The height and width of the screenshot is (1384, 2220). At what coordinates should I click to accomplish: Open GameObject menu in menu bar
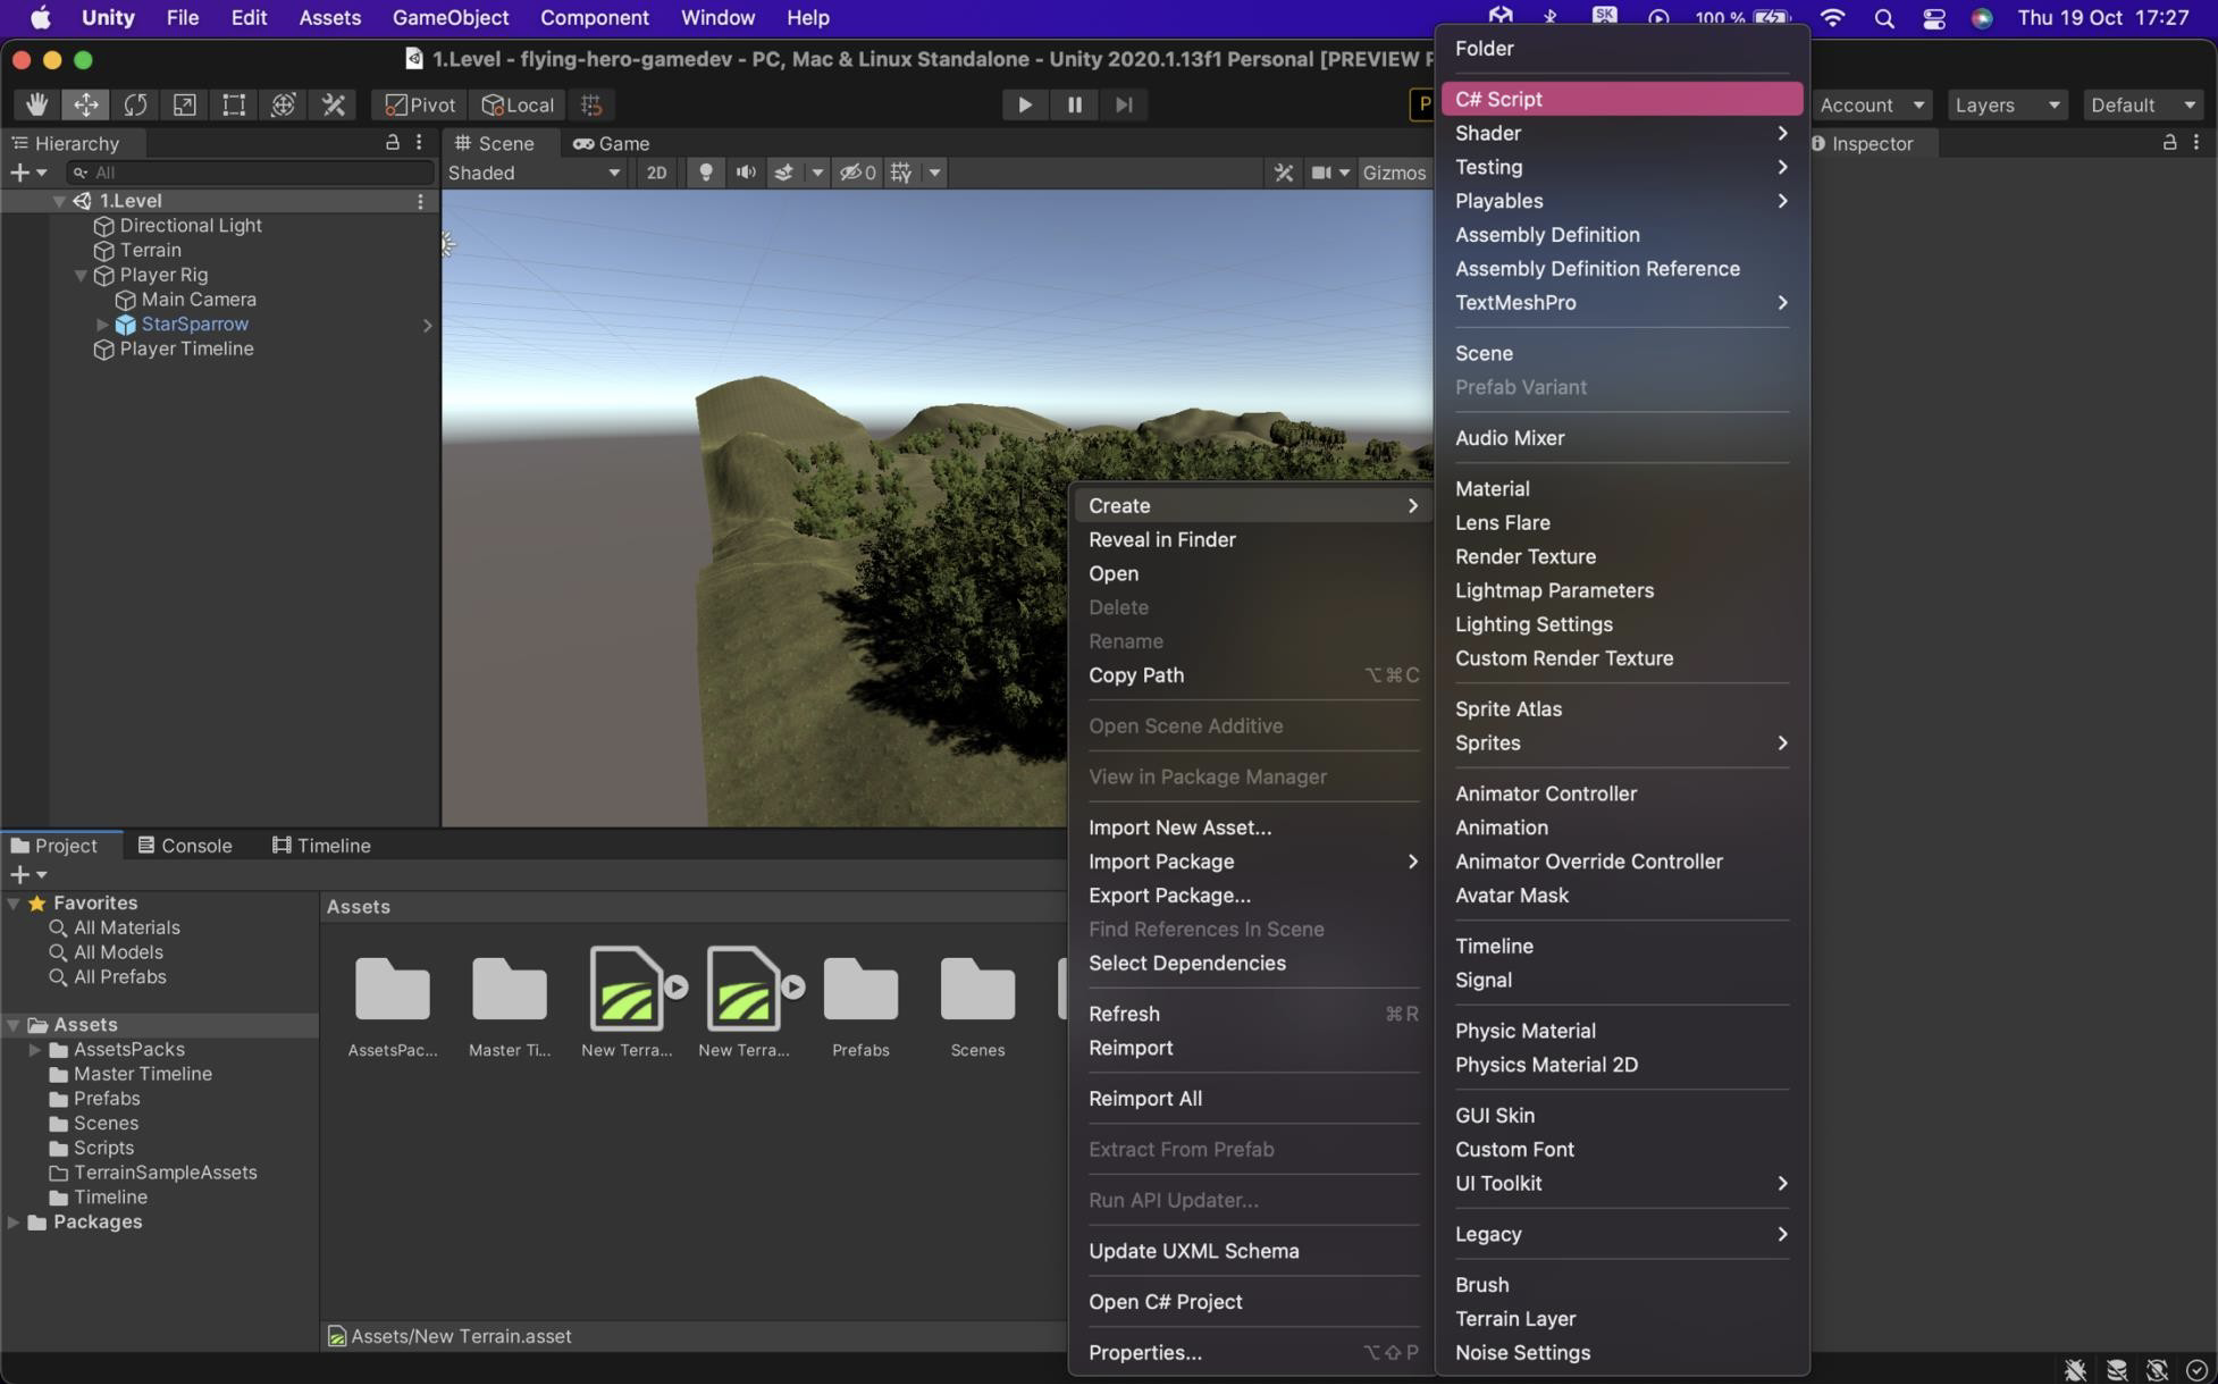point(451,17)
